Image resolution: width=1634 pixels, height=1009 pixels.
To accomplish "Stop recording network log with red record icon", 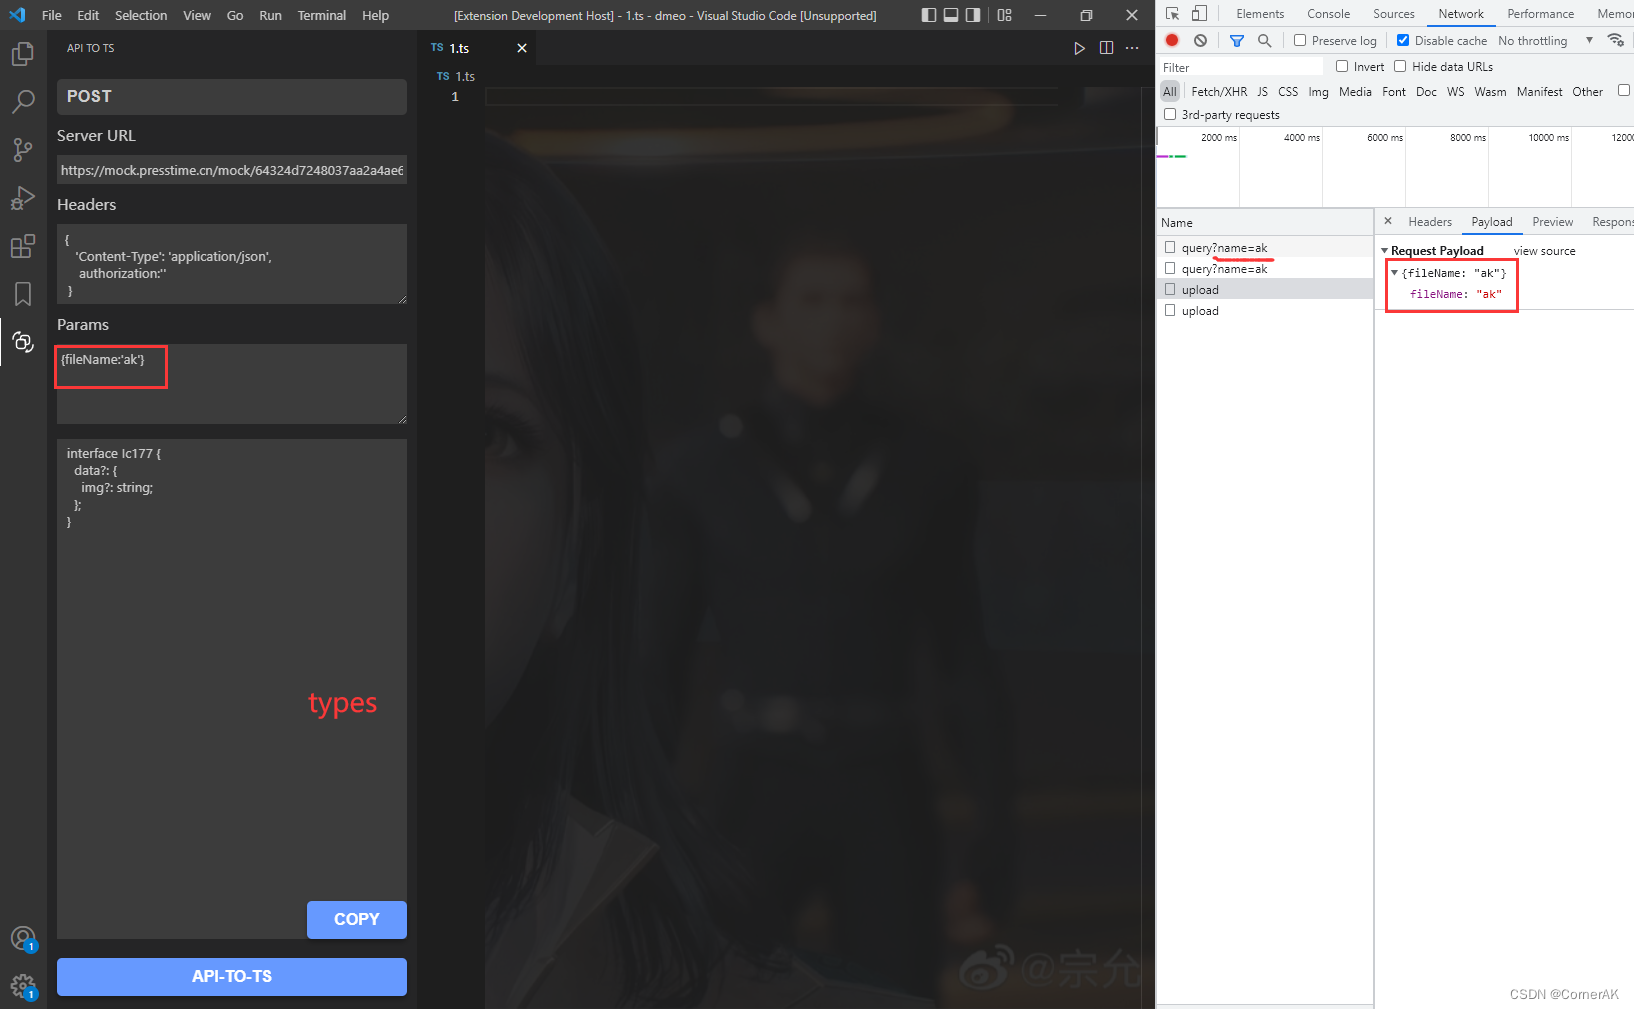I will click(x=1171, y=40).
